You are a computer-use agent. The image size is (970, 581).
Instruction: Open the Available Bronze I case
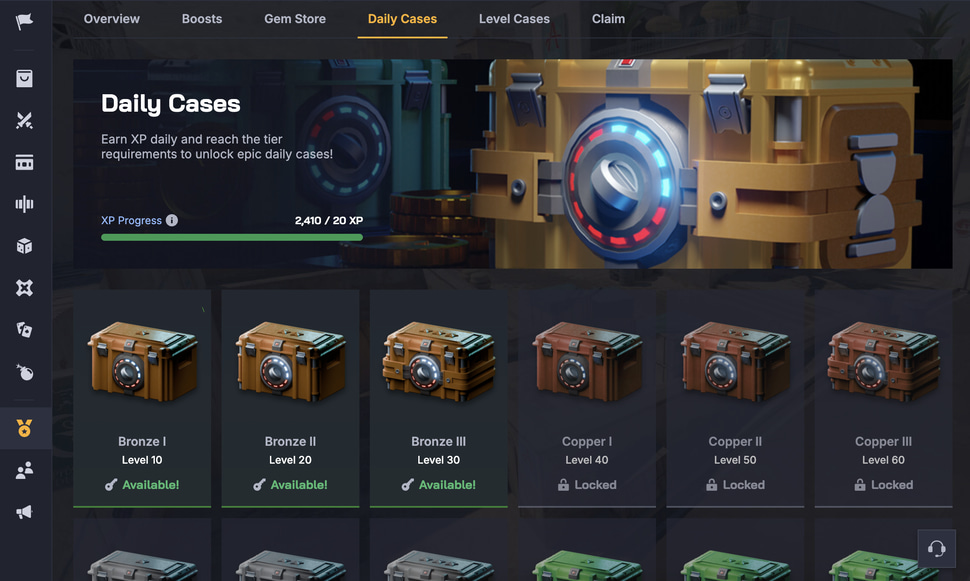tap(142, 398)
